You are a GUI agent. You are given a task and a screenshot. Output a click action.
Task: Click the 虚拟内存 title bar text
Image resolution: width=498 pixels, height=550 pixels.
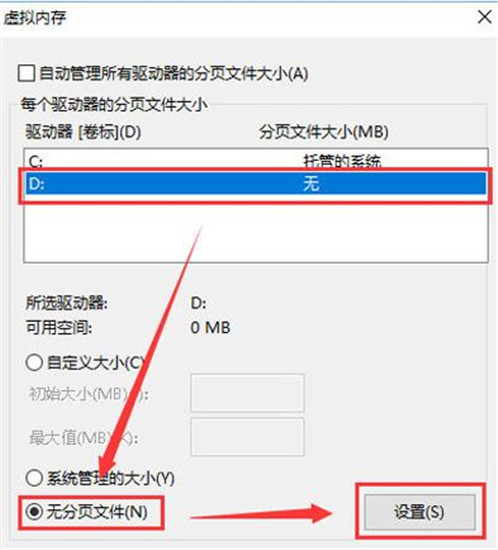coord(35,18)
